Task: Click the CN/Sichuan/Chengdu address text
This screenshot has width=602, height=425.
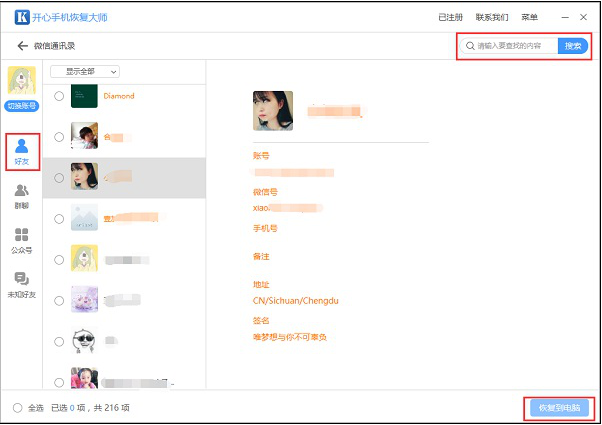Action: click(296, 301)
